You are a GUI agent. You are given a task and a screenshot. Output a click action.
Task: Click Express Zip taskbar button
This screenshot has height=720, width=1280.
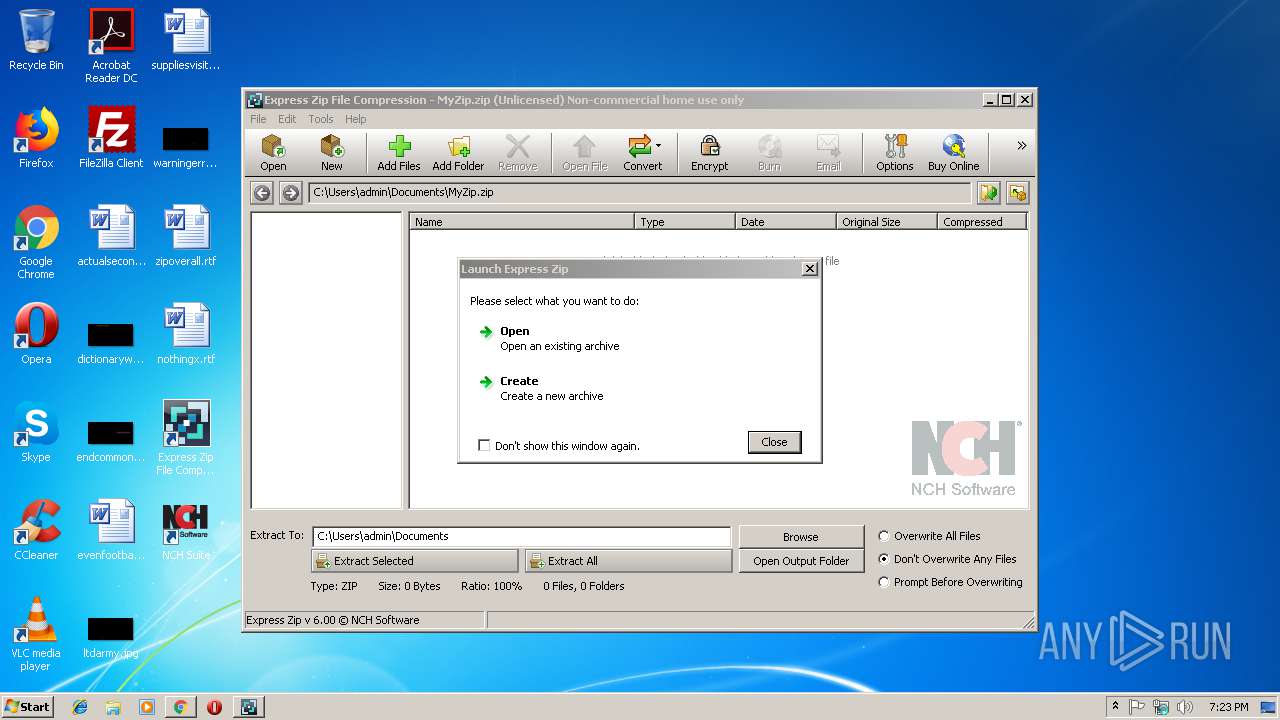click(248, 707)
